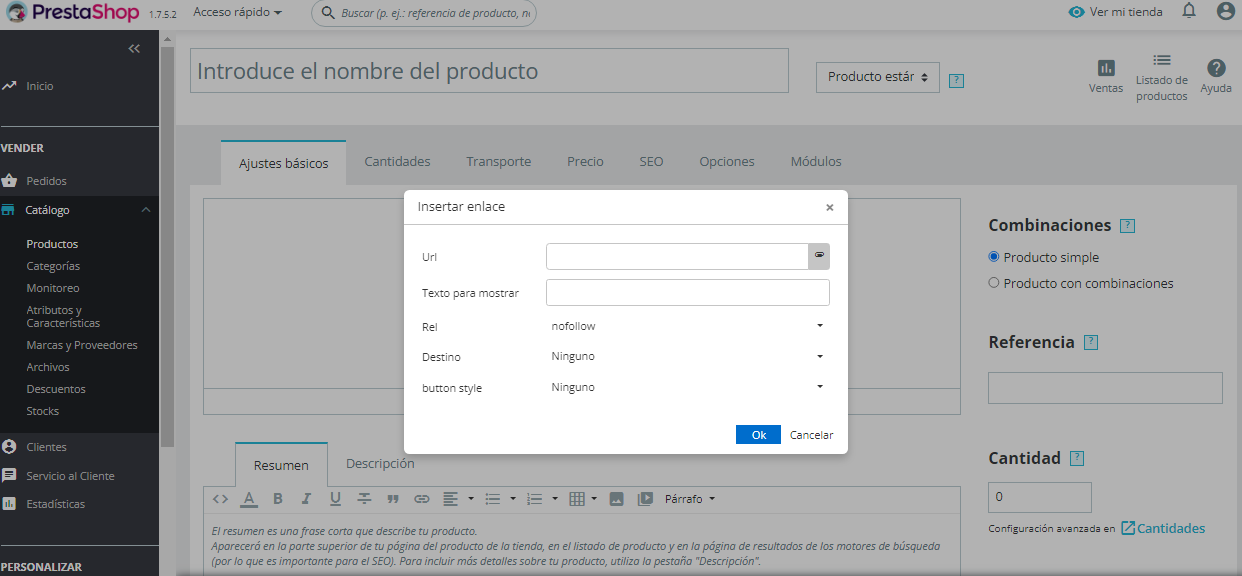Expand bullet list style arrow
The width and height of the screenshot is (1242, 576).
coord(513,498)
